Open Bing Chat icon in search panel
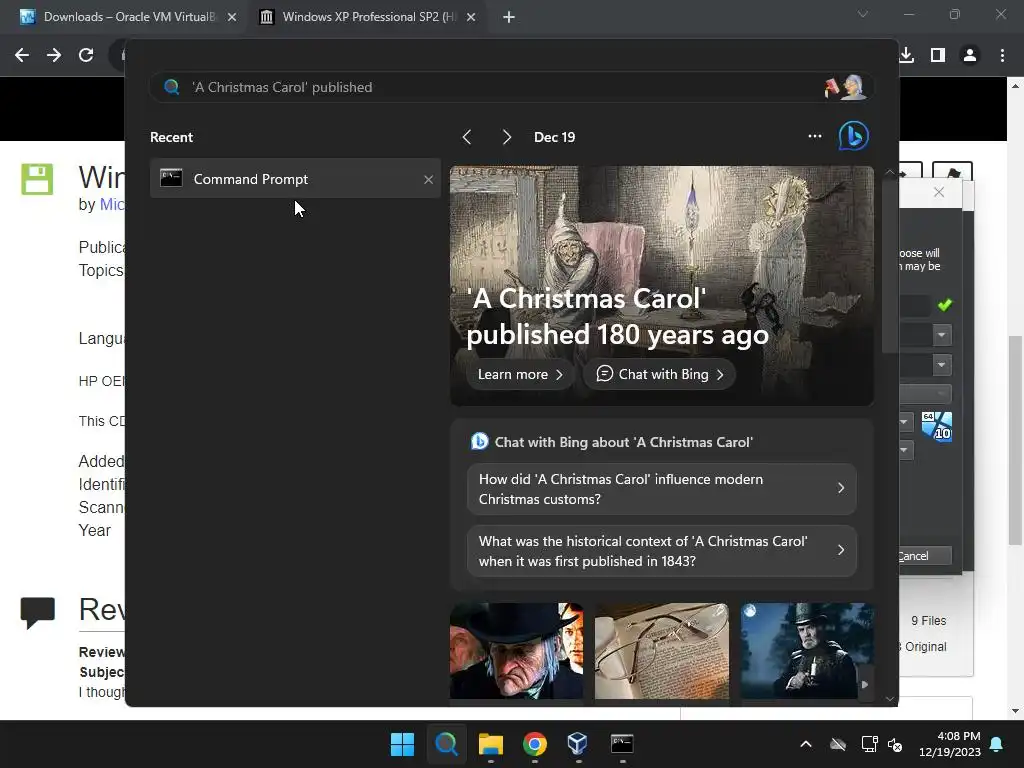 (854, 136)
